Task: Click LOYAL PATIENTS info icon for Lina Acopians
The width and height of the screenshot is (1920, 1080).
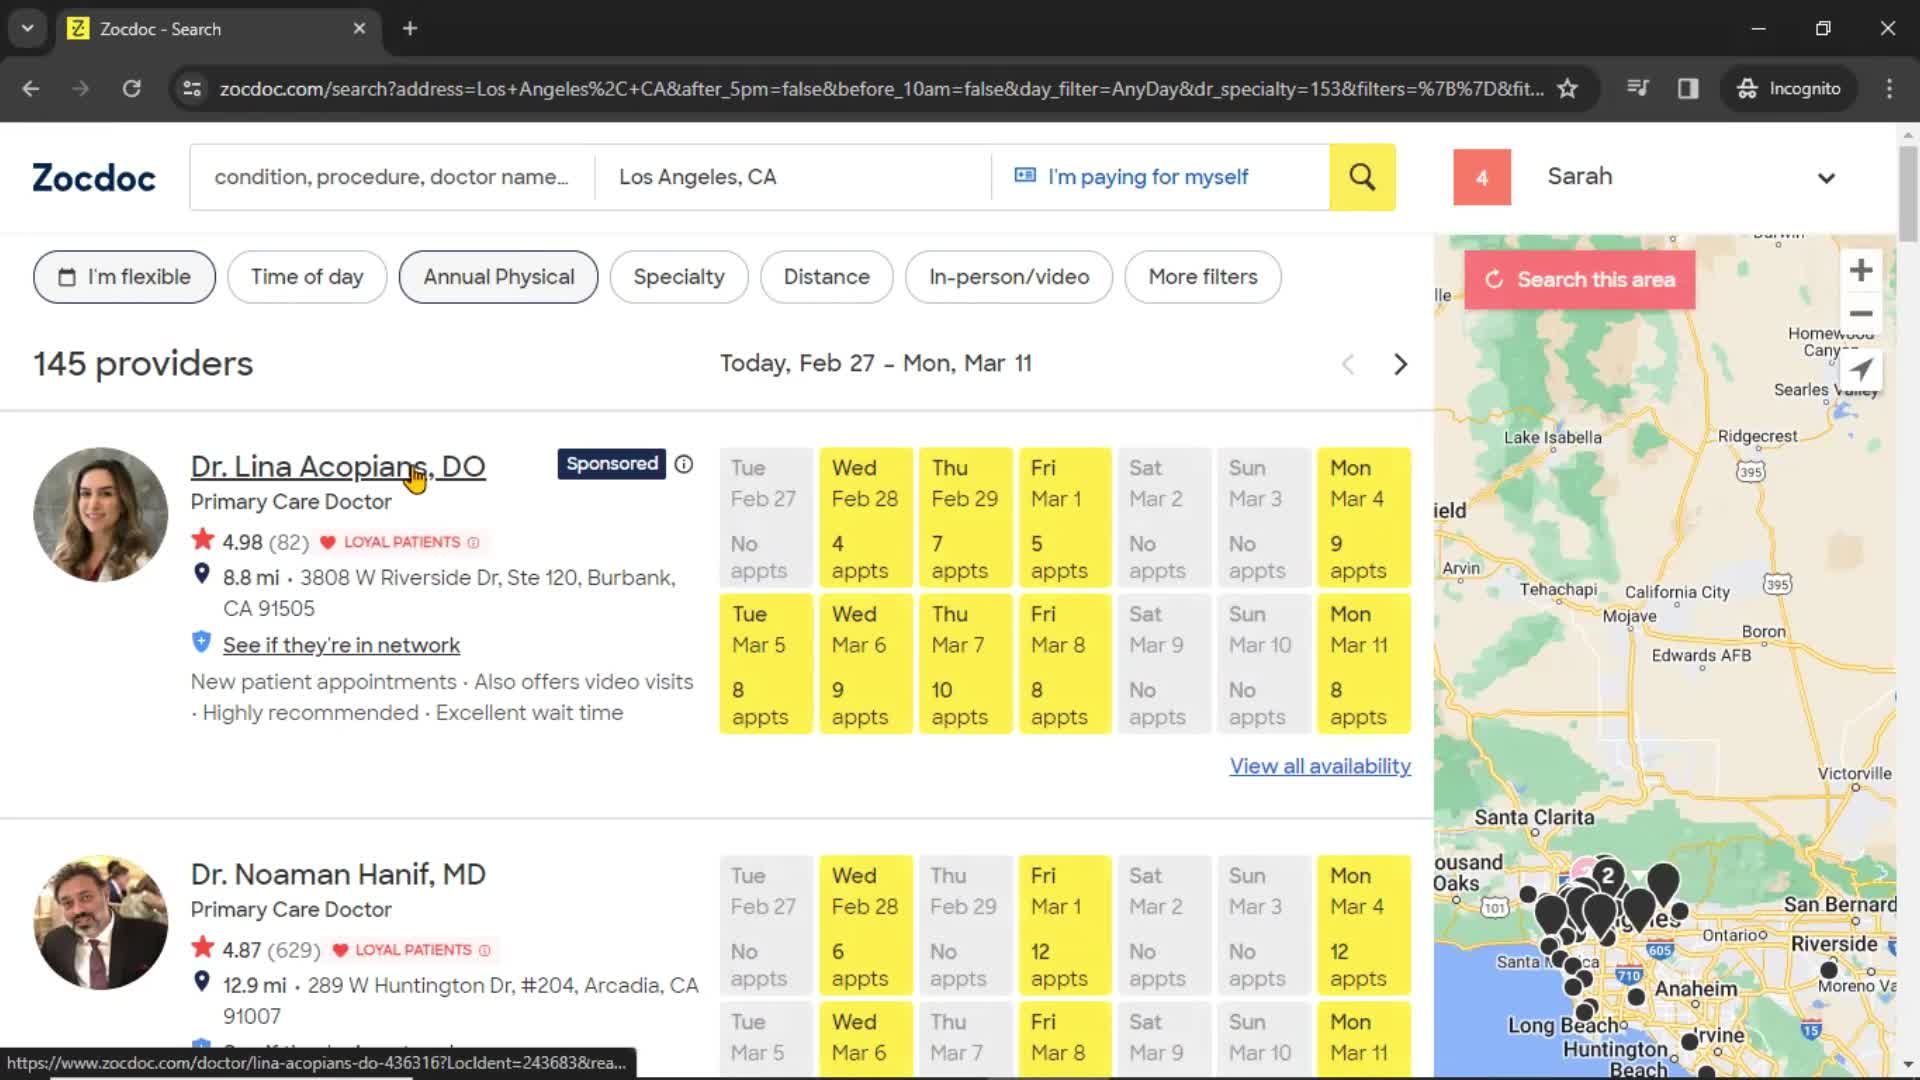Action: [474, 543]
